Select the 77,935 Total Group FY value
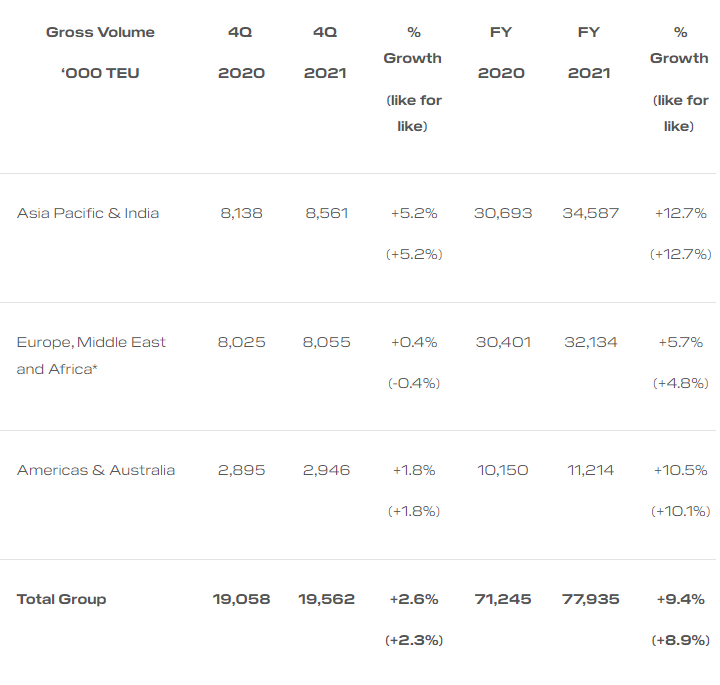The height and width of the screenshot is (685, 720). [x=591, y=599]
